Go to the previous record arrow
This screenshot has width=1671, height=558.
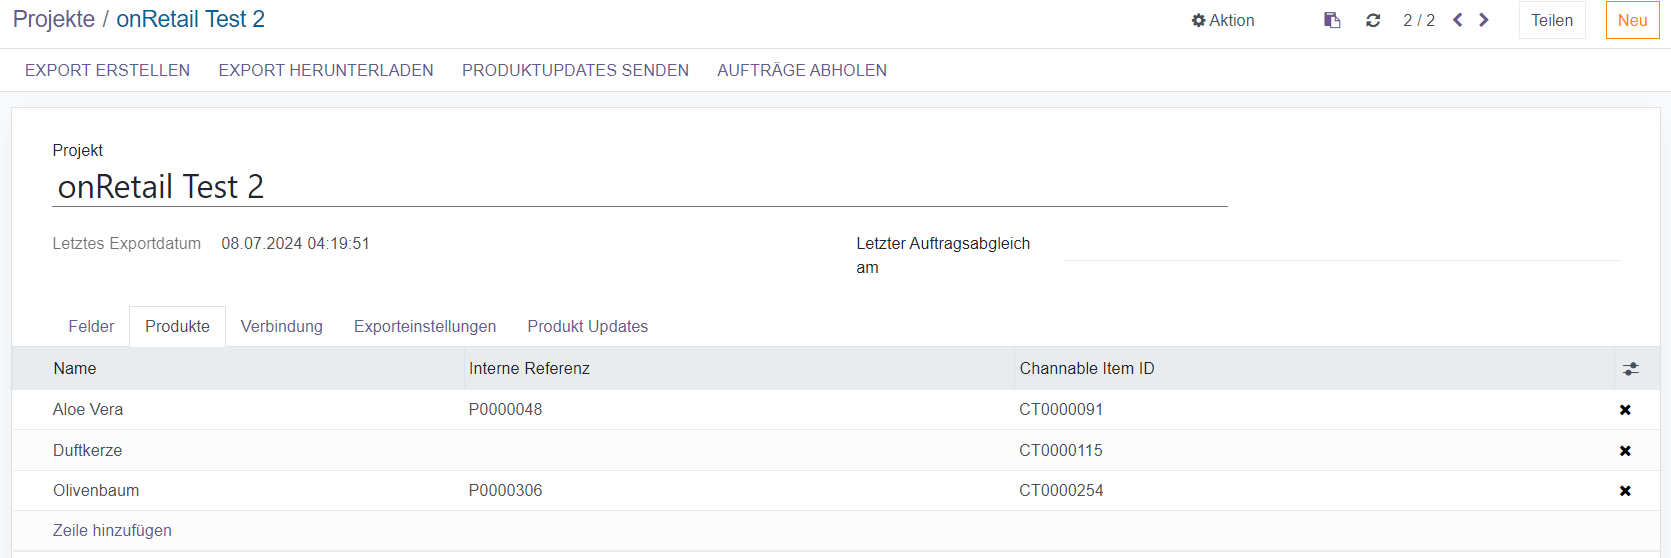click(x=1458, y=20)
